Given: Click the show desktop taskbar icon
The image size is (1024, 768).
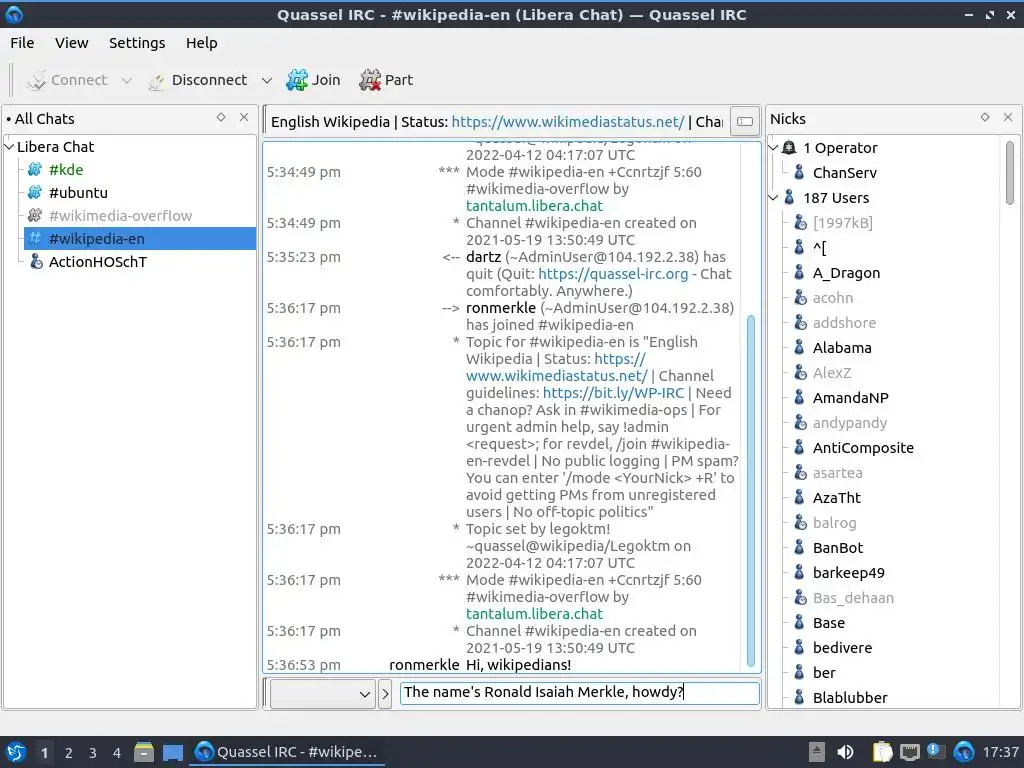Looking at the screenshot, I should click(172, 752).
